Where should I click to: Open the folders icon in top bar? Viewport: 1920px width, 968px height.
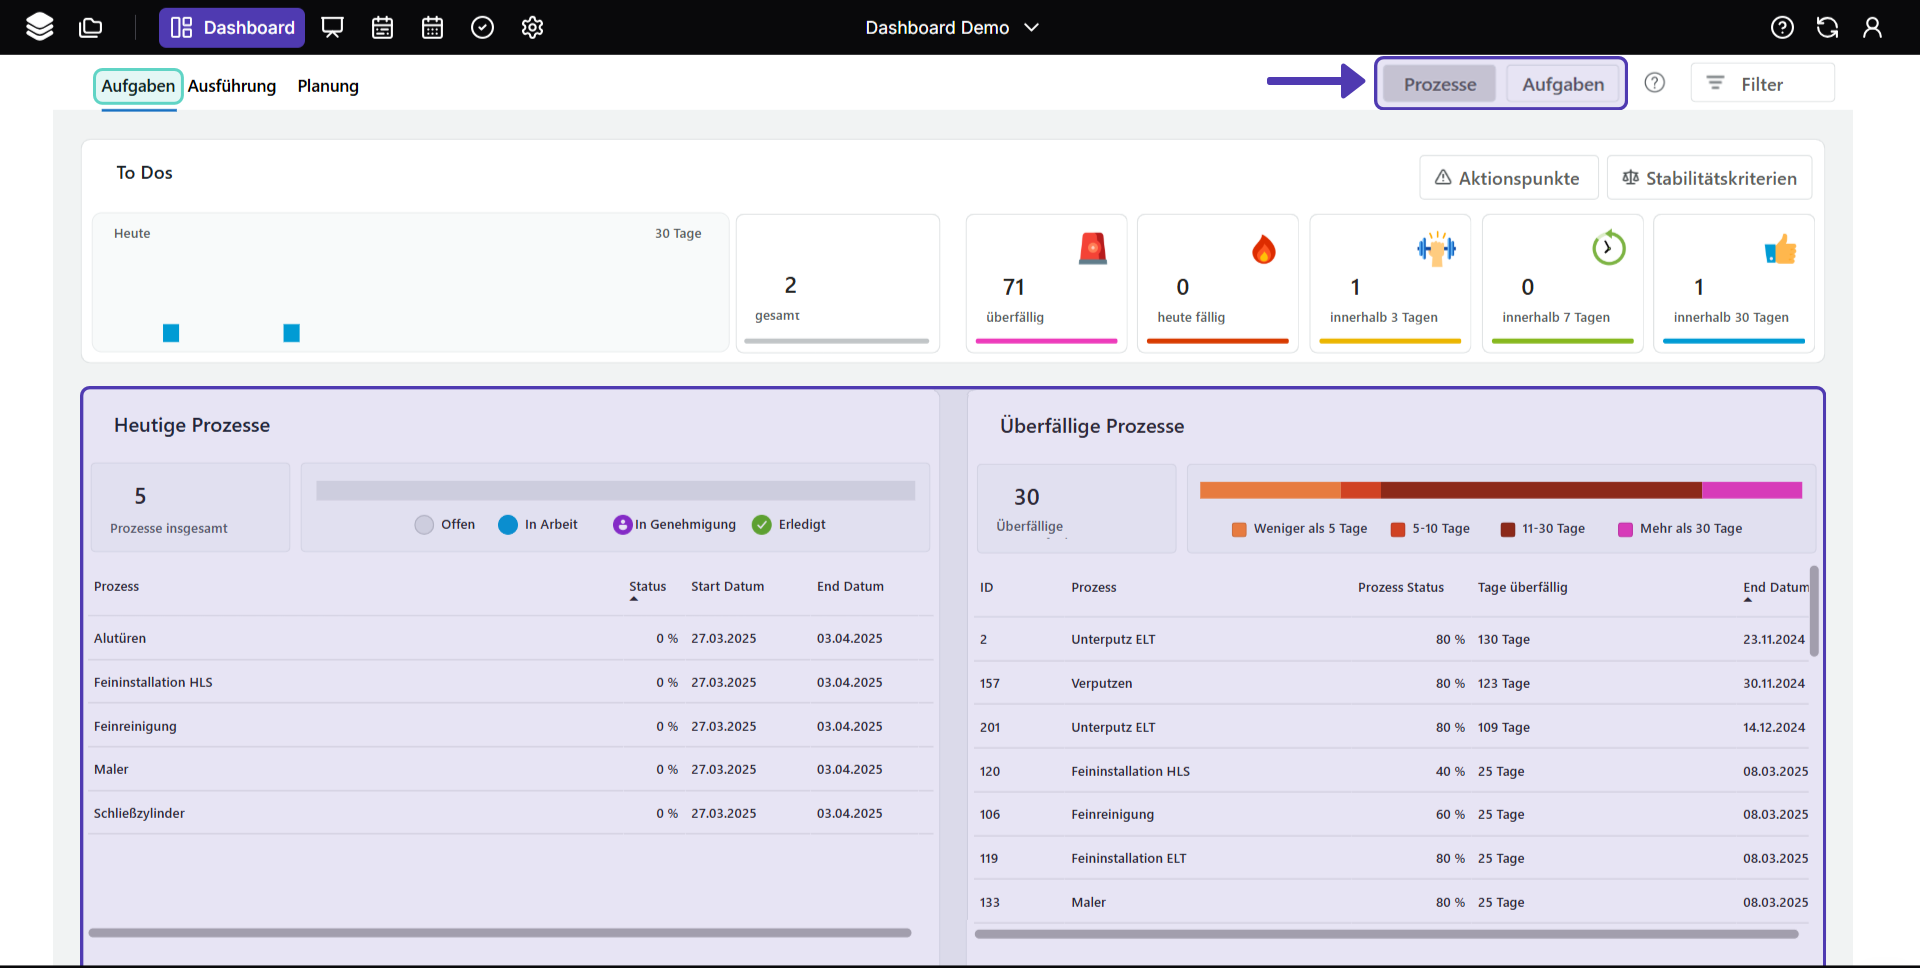click(x=91, y=27)
